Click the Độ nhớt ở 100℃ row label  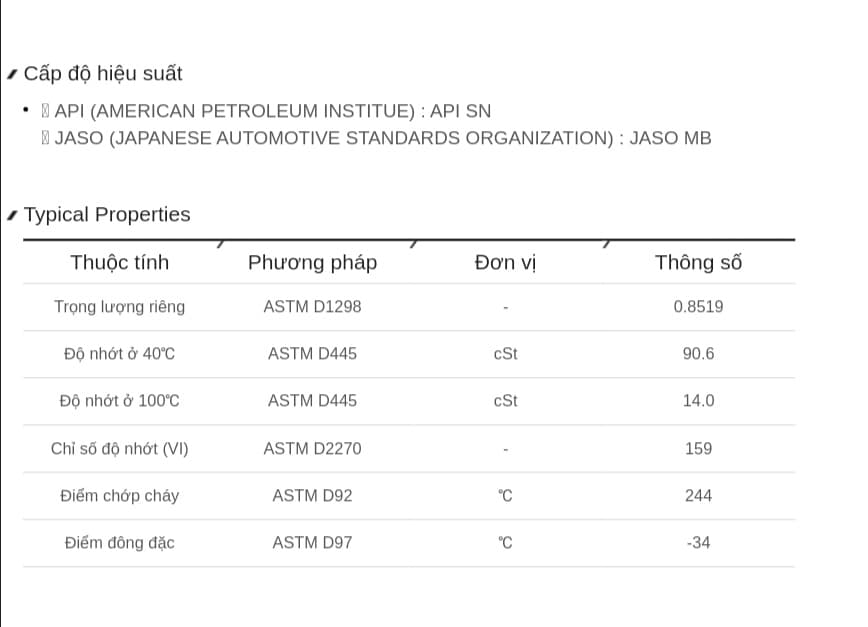(120, 401)
